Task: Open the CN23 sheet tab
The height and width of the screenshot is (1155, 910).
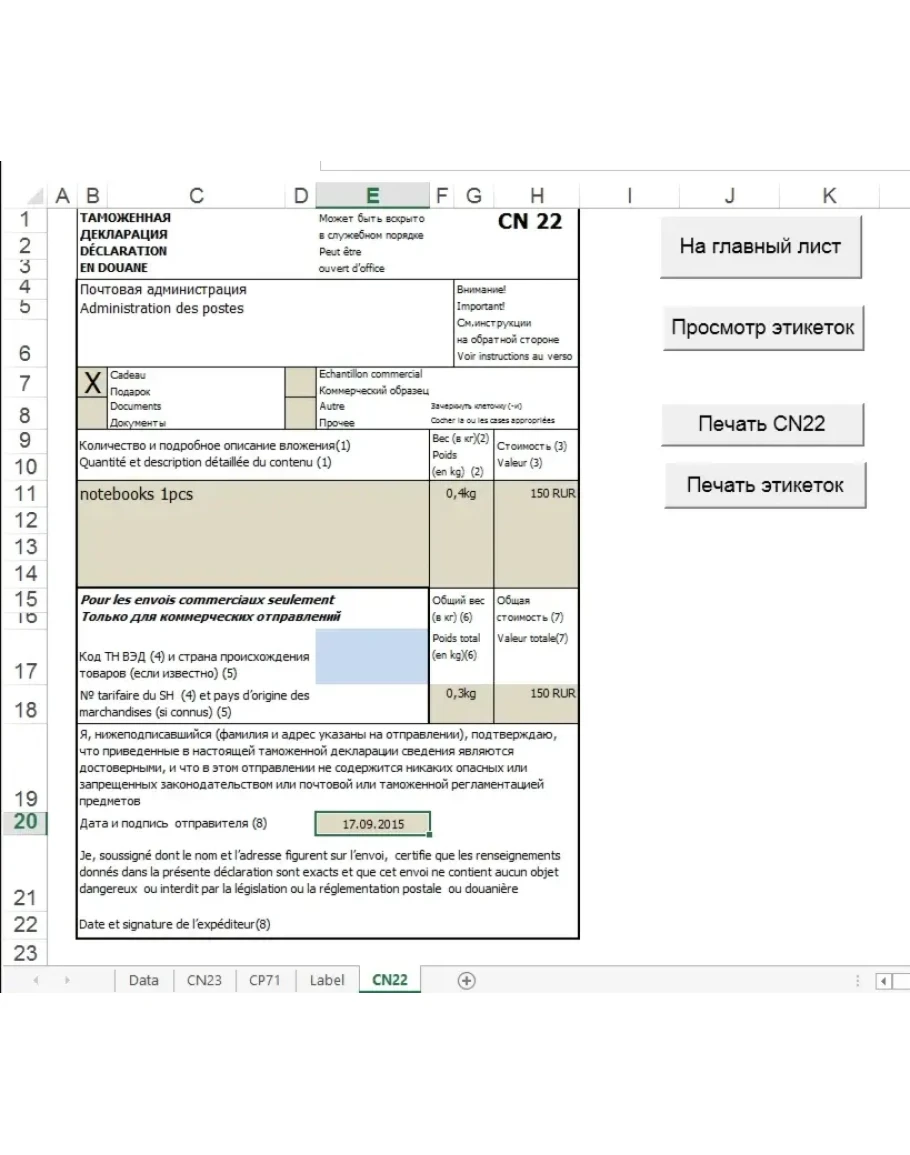Action: (204, 981)
